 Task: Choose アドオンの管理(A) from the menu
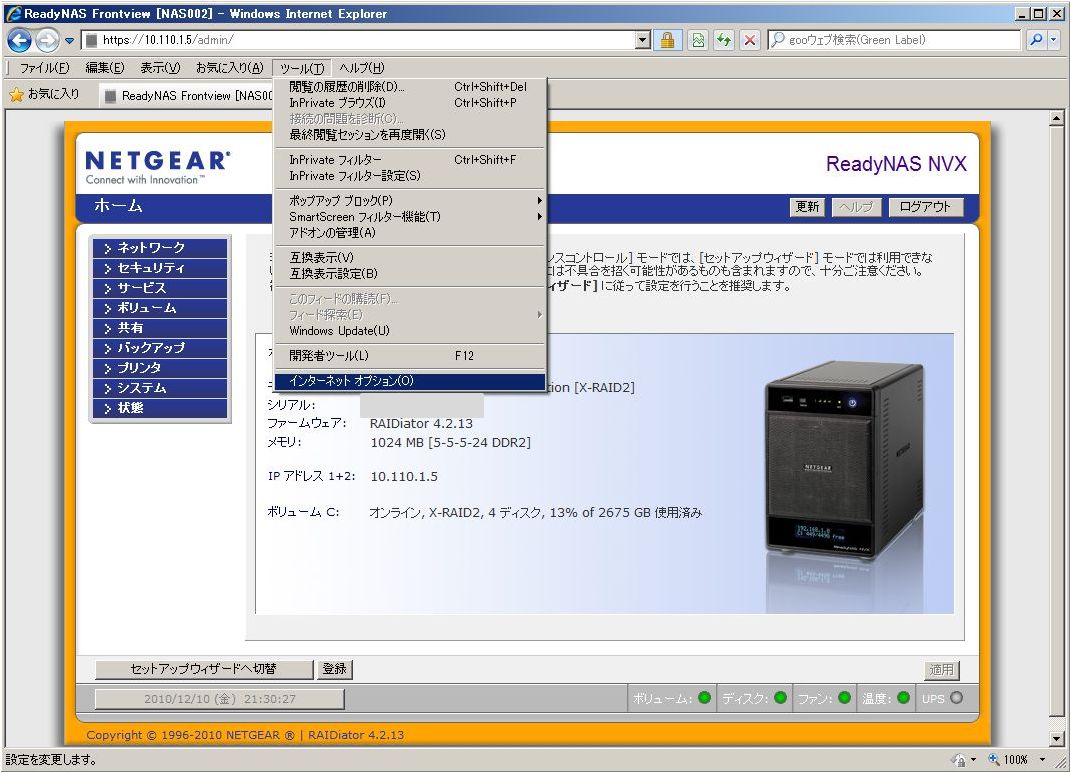[410, 233]
